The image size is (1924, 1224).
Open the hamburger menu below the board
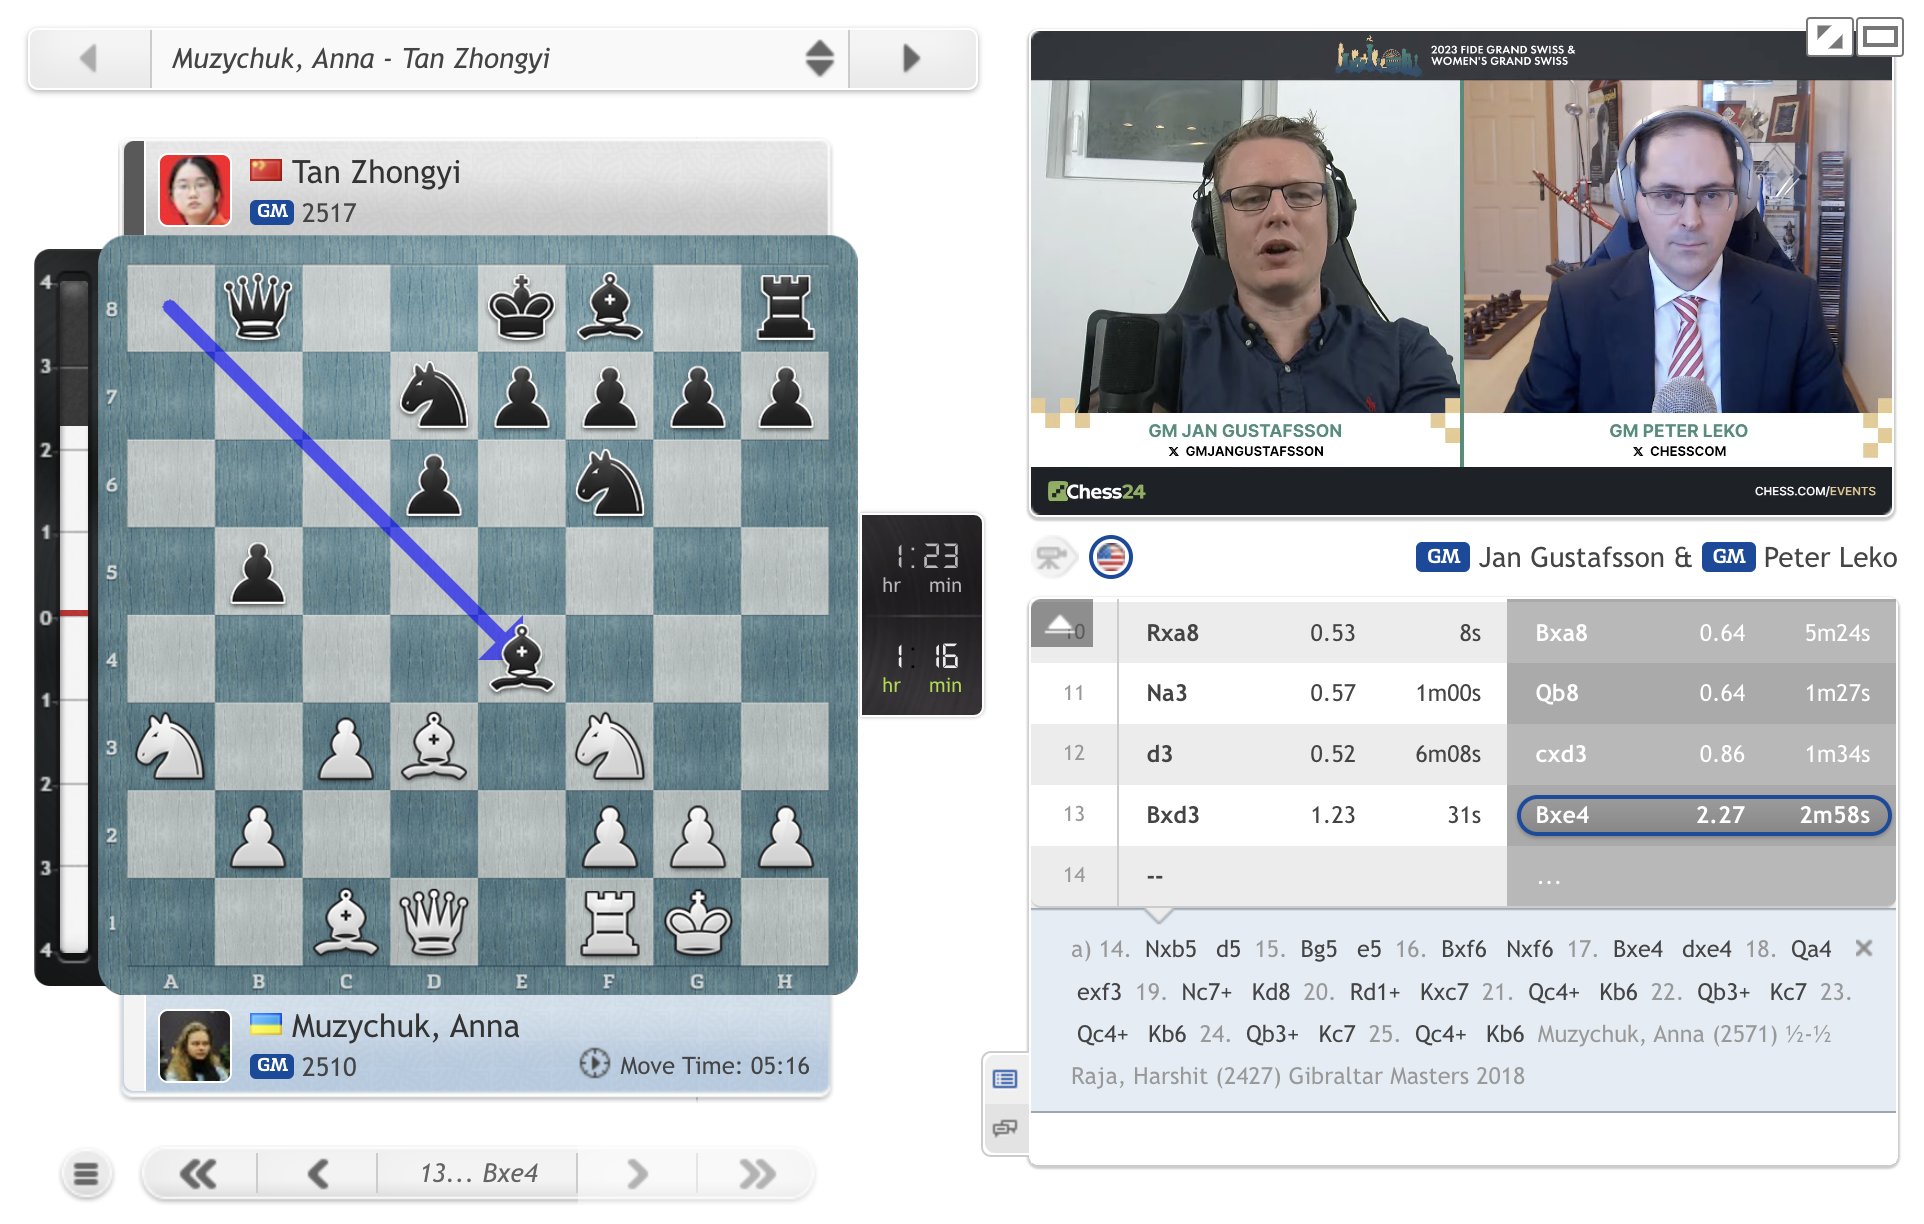coord(86,1173)
